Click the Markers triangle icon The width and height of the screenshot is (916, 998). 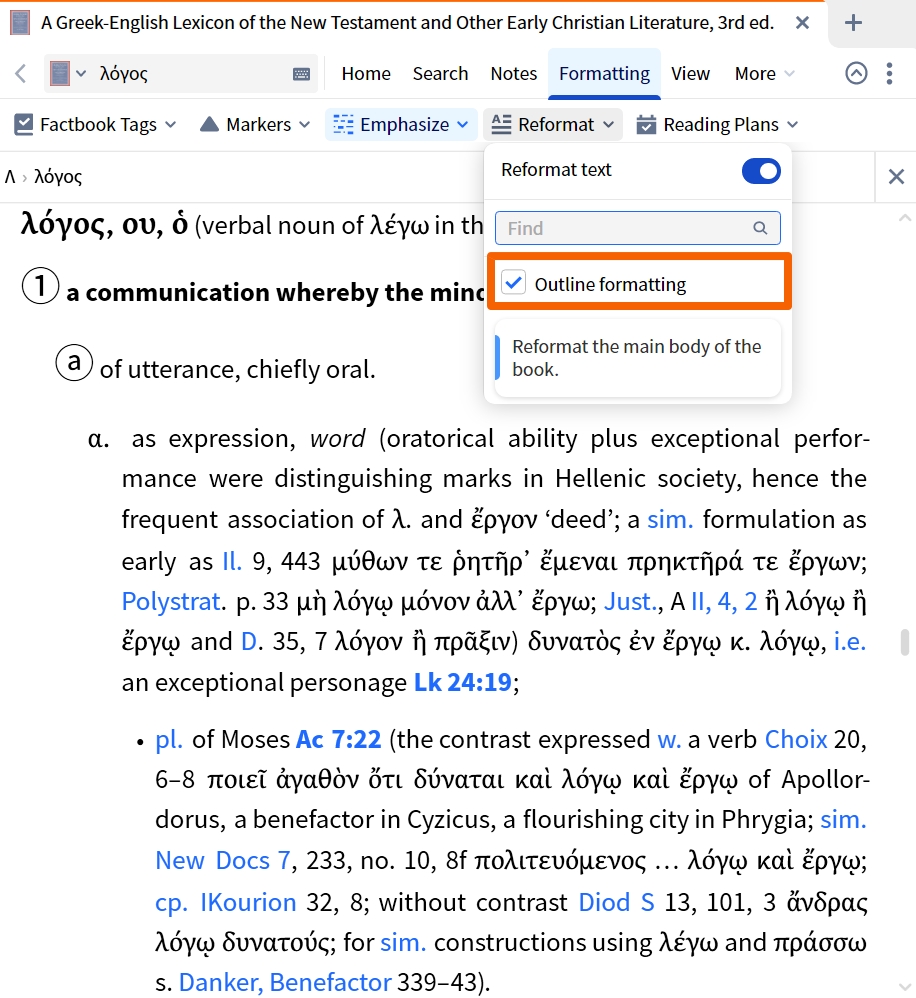[x=209, y=125]
